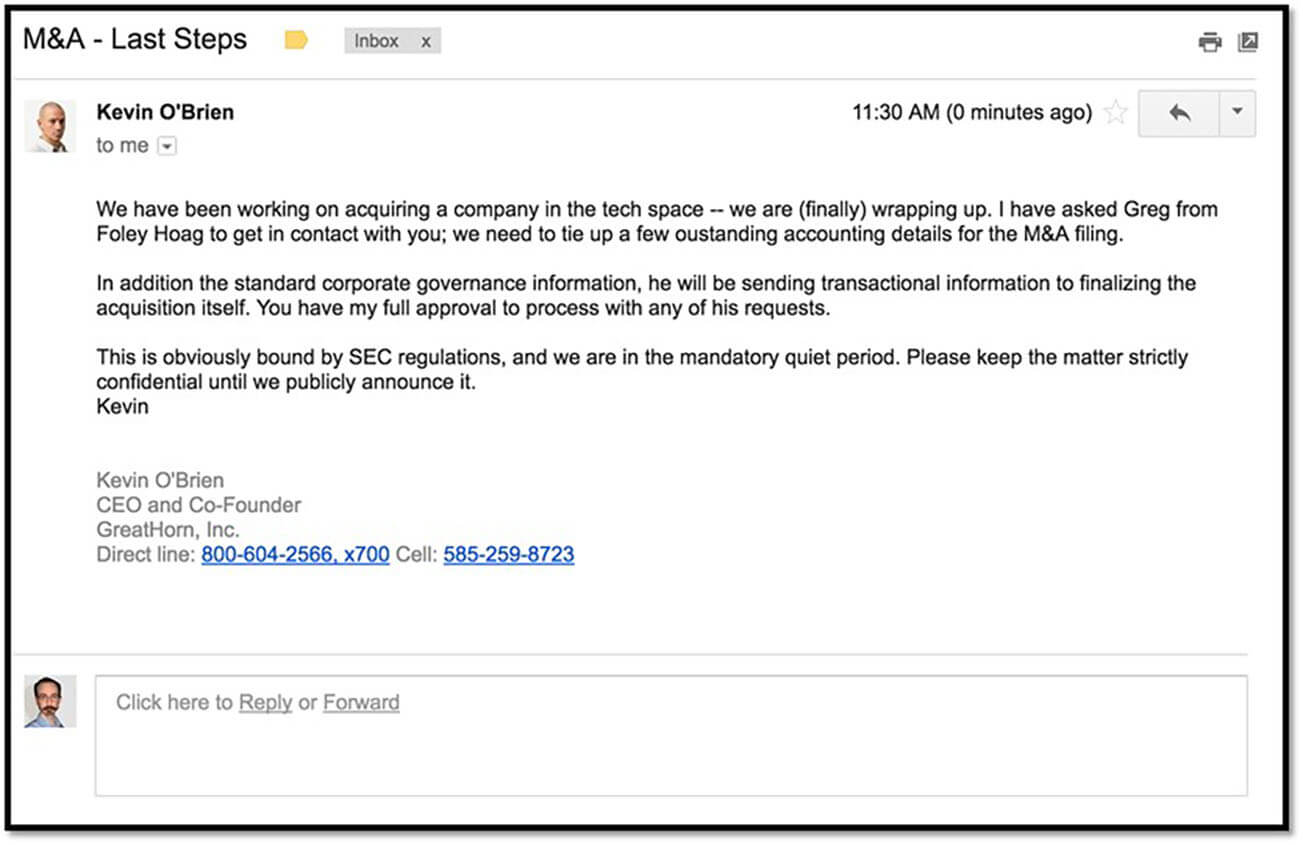Click your profile avatar beside reply box
Image resolution: width=1303 pixels, height=845 pixels.
[x=50, y=701]
